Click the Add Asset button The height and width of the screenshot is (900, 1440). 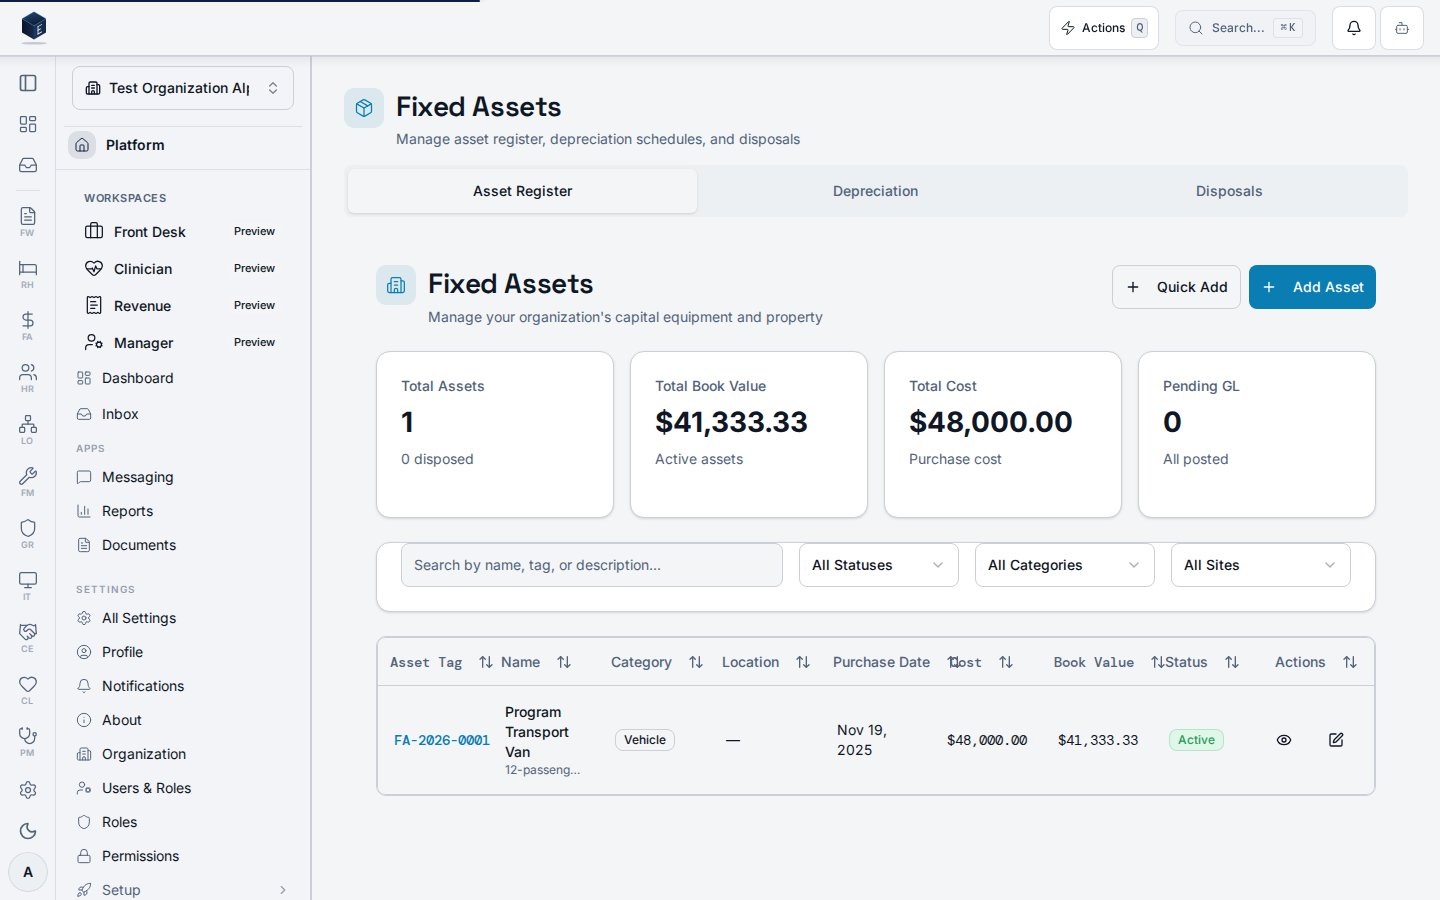click(1312, 287)
